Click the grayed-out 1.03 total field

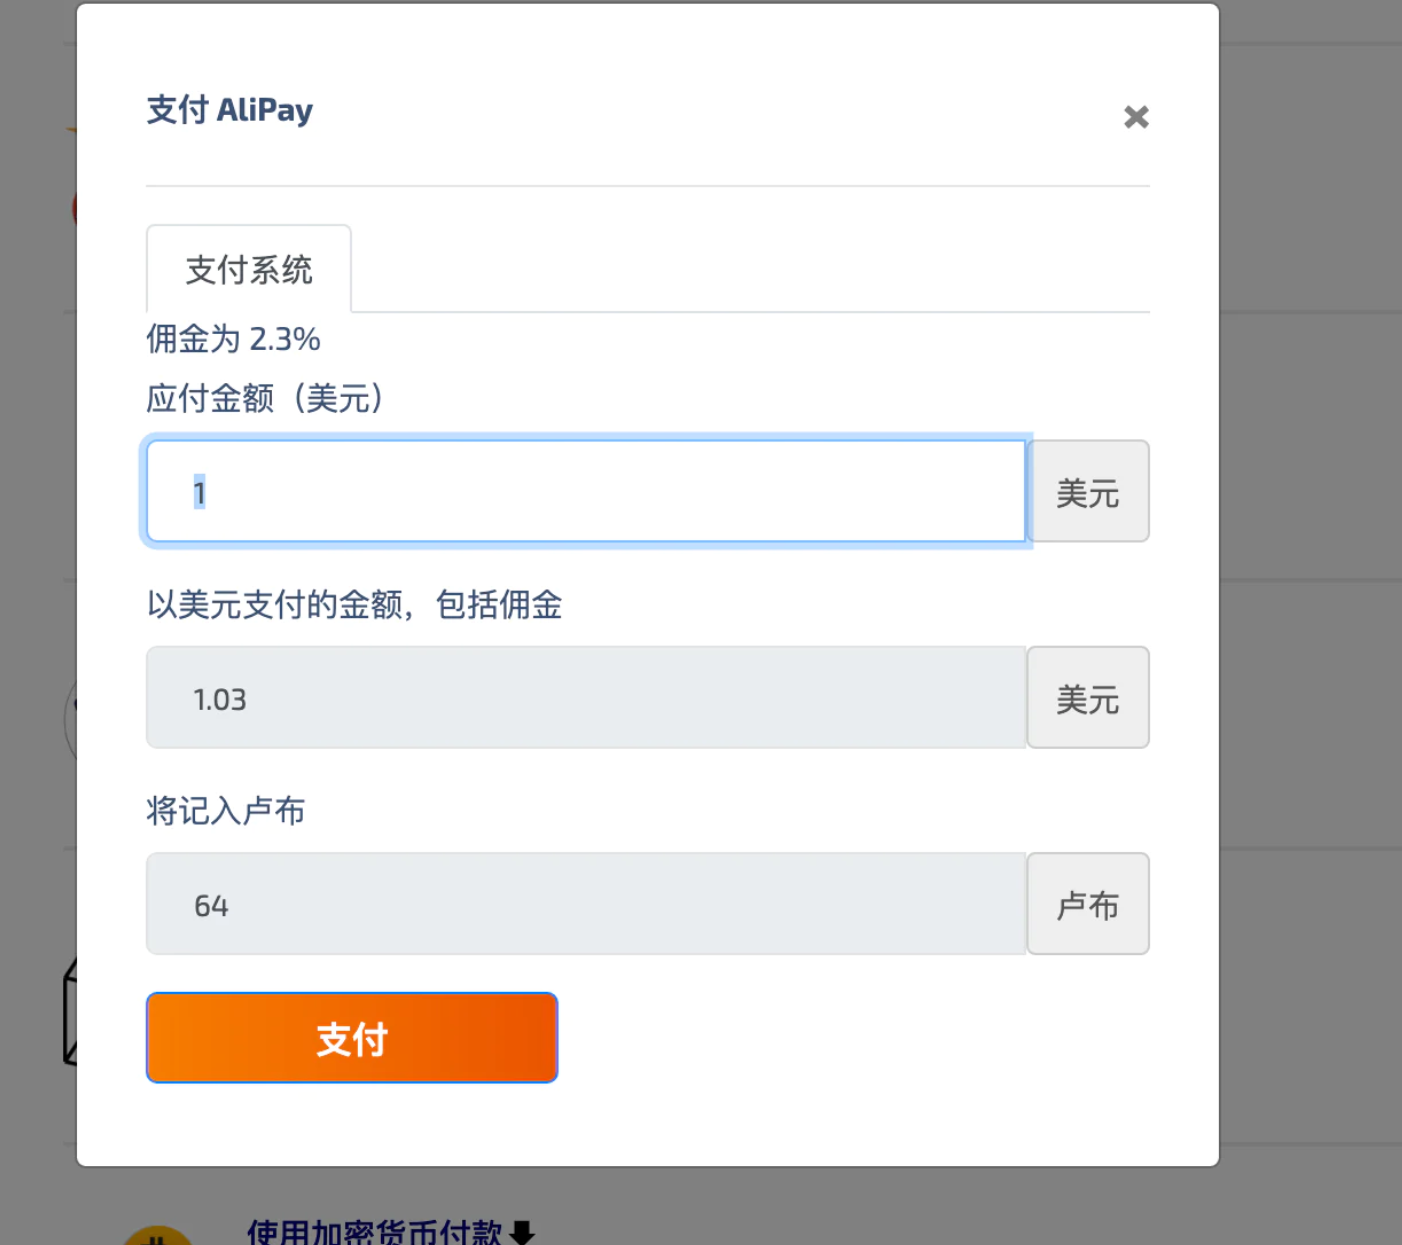point(586,697)
